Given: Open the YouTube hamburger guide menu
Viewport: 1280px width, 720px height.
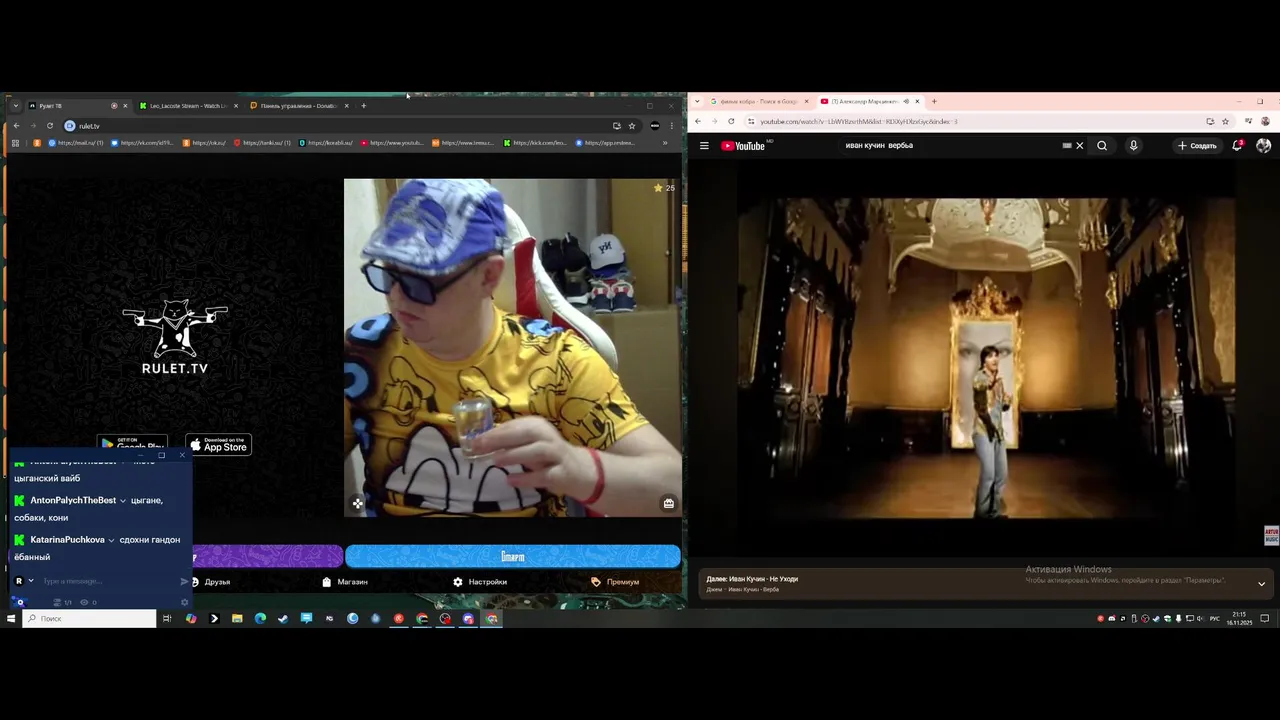Looking at the screenshot, I should click(x=704, y=145).
